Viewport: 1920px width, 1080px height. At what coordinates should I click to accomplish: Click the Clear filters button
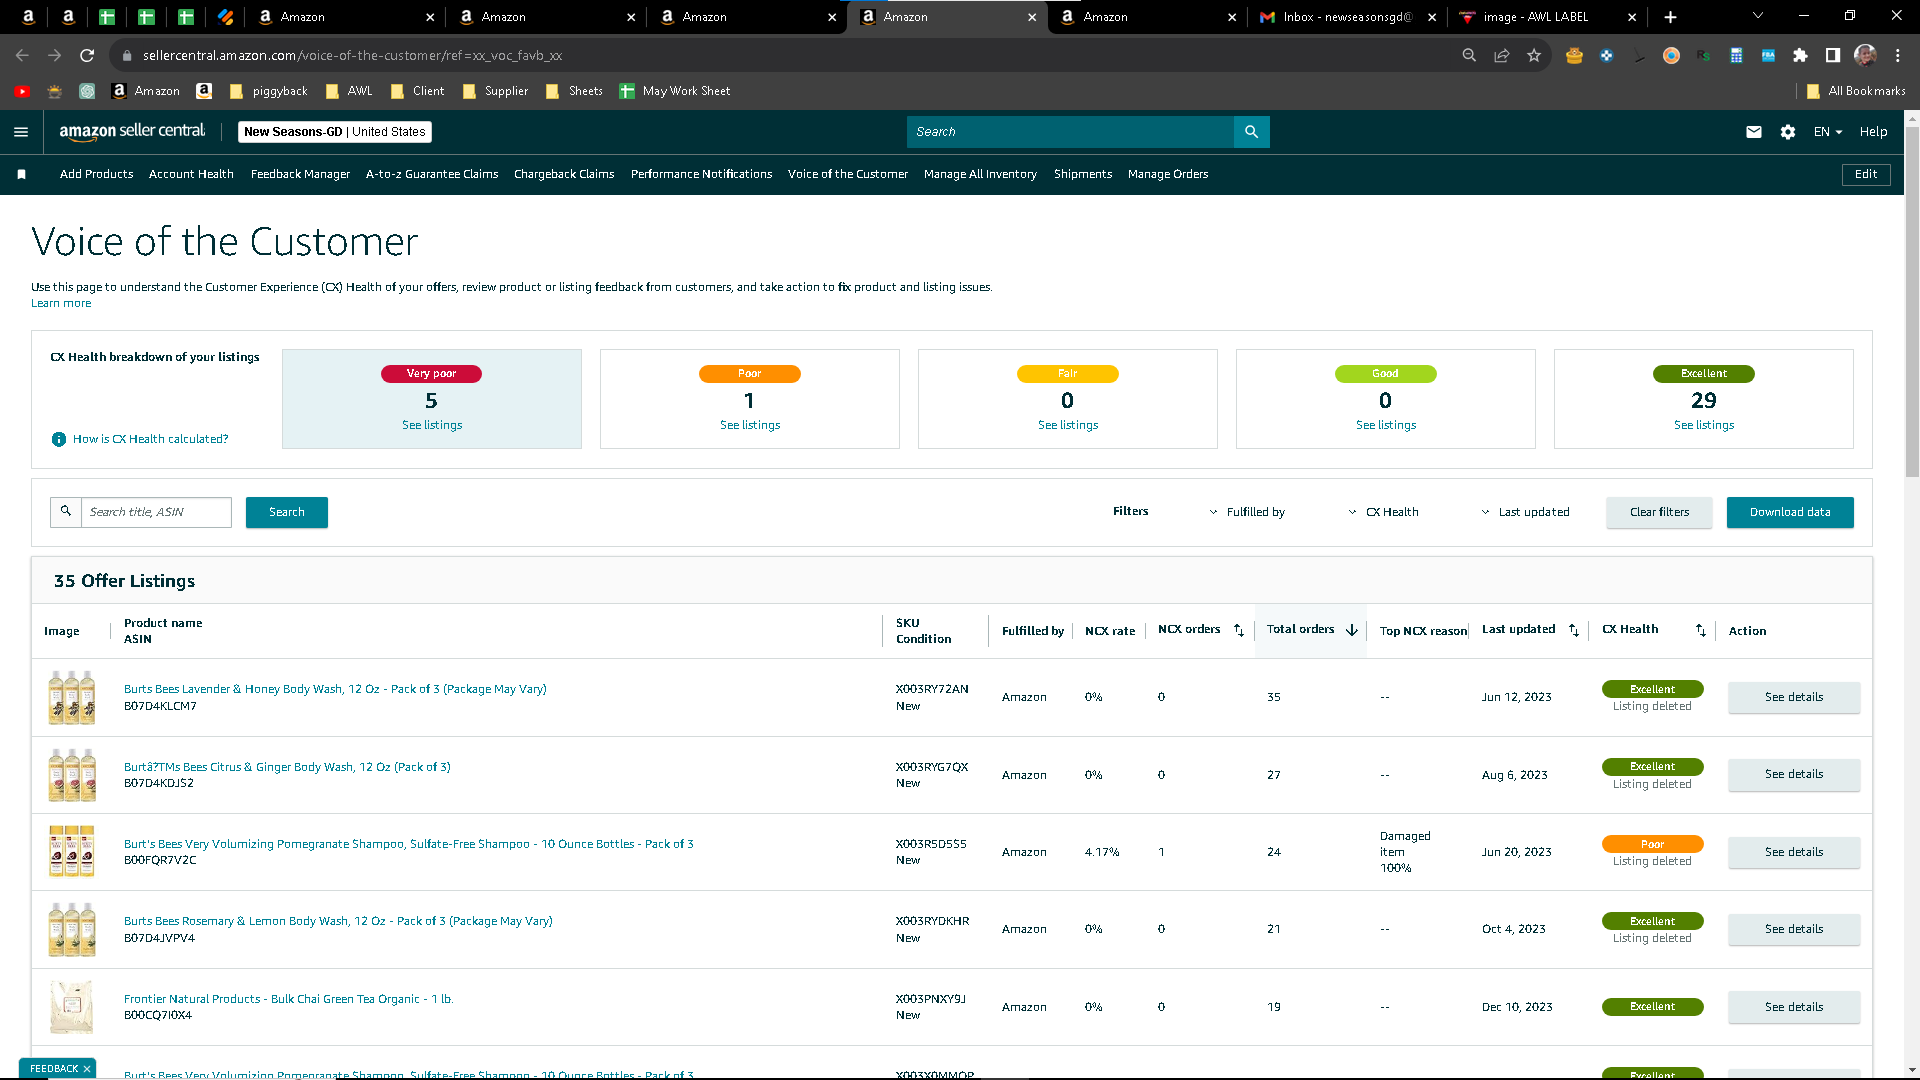coord(1659,512)
